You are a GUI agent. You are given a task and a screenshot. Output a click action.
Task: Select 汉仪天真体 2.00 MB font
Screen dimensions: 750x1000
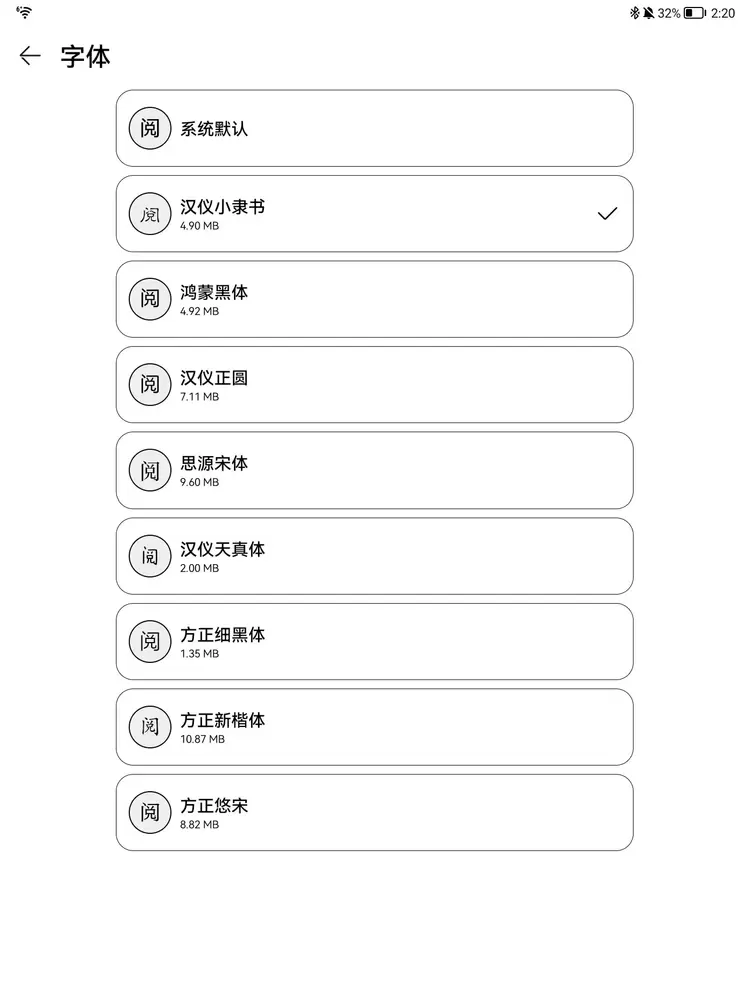[x=374, y=556]
